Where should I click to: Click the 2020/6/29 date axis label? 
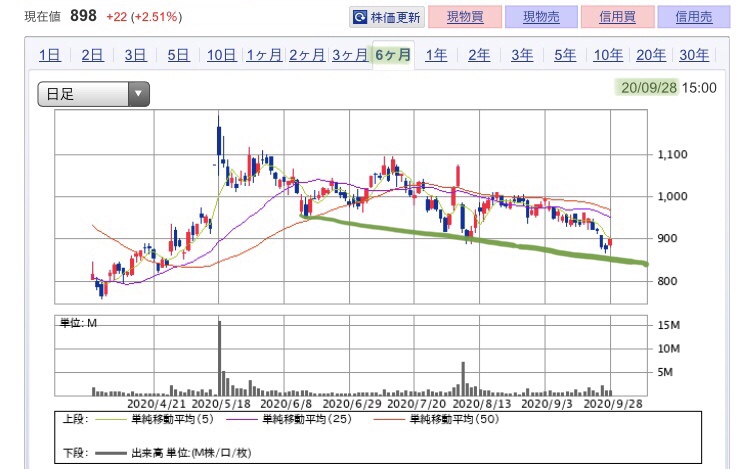tap(352, 404)
